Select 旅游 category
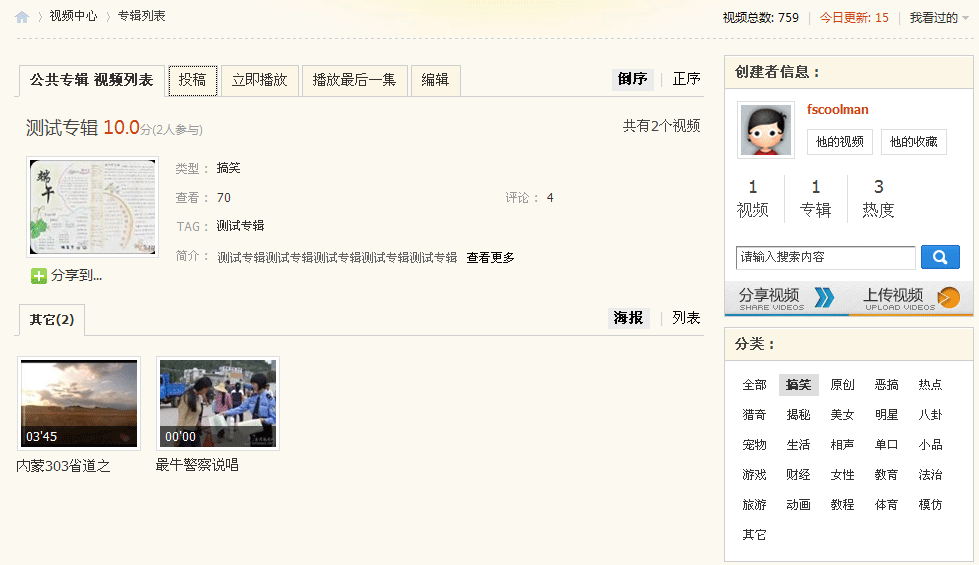 click(754, 504)
